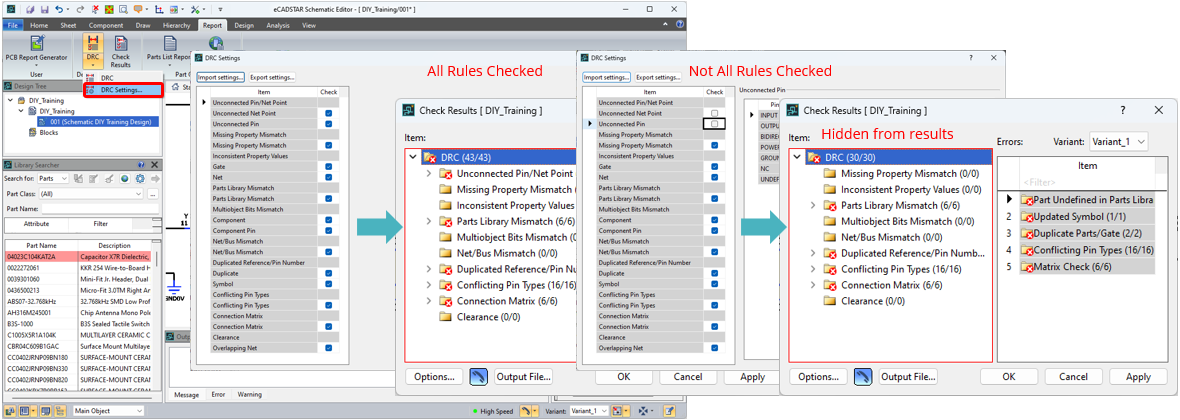Viewport: 1180px width, 420px height.
Task: Toggle Overlapping Net checkbox in first DRC Settings
Action: click(x=328, y=348)
